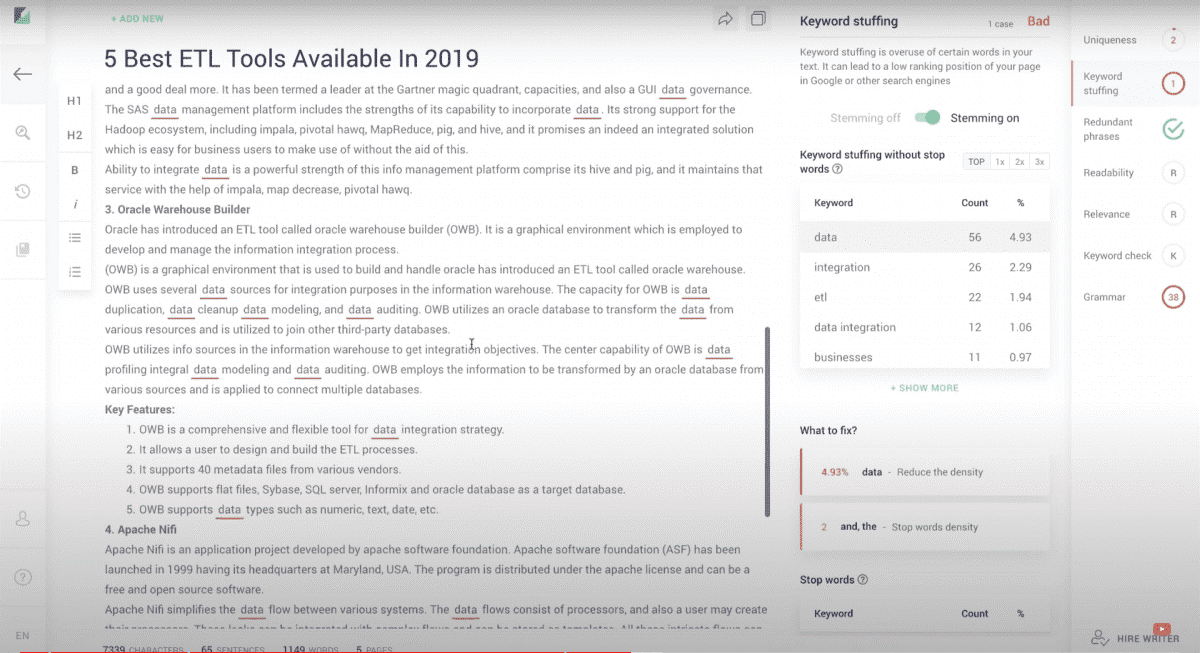Click the title '5 Best ETL Tools Available In 2019'
The height and width of the screenshot is (653, 1200).
point(292,58)
